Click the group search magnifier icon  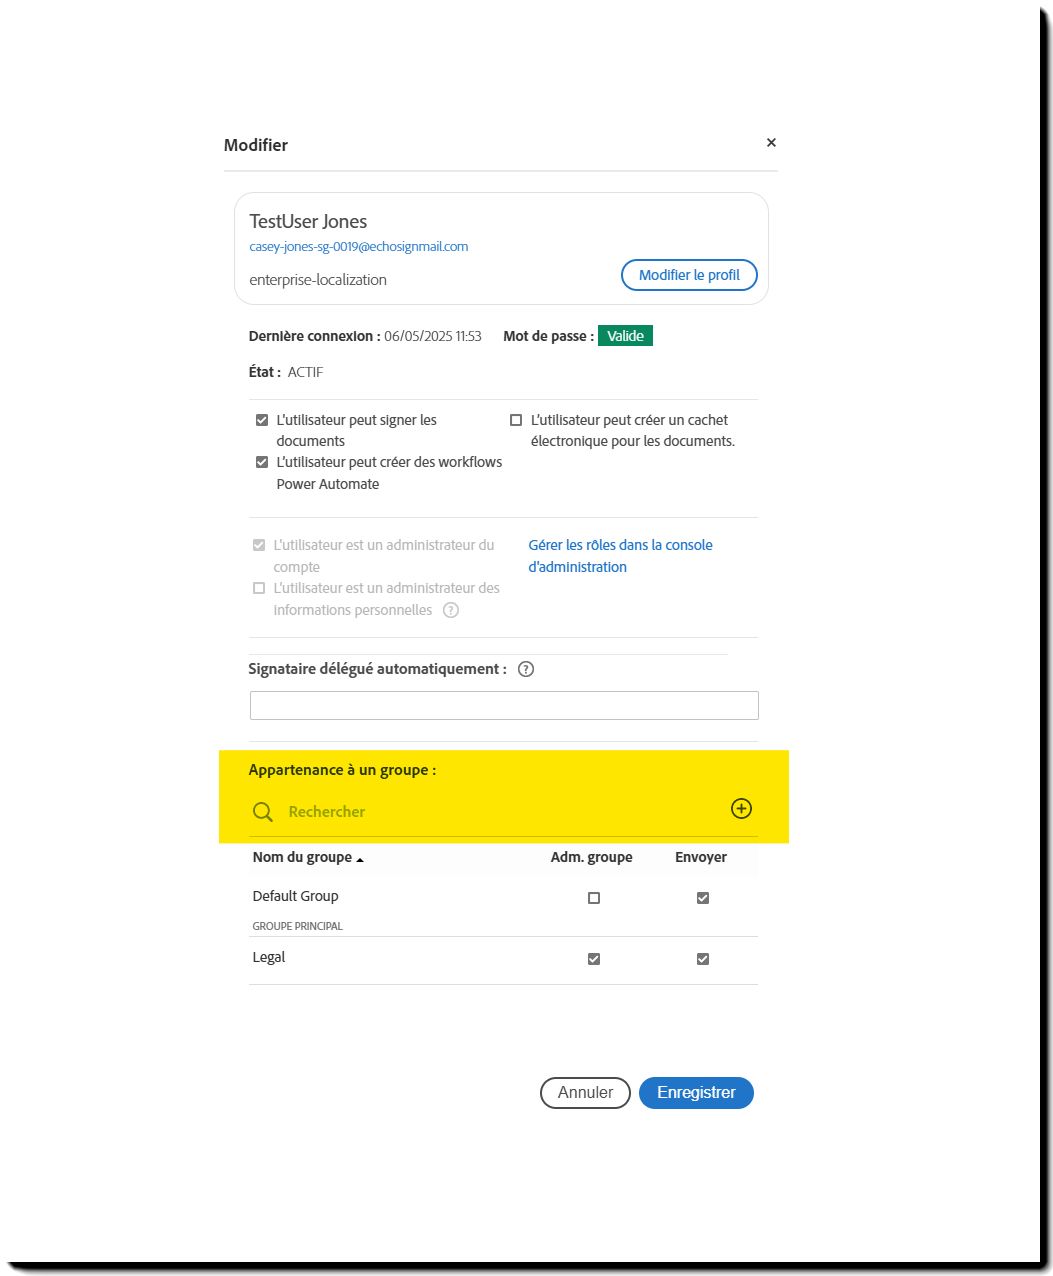(263, 812)
